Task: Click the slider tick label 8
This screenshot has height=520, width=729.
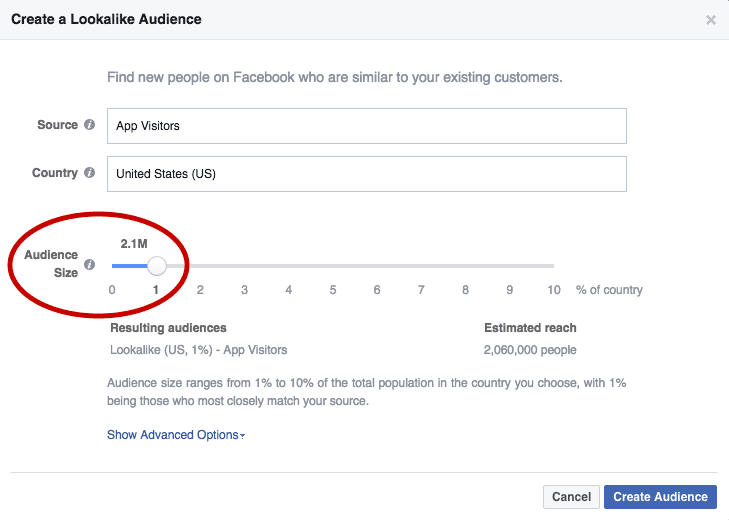Action: [x=465, y=290]
